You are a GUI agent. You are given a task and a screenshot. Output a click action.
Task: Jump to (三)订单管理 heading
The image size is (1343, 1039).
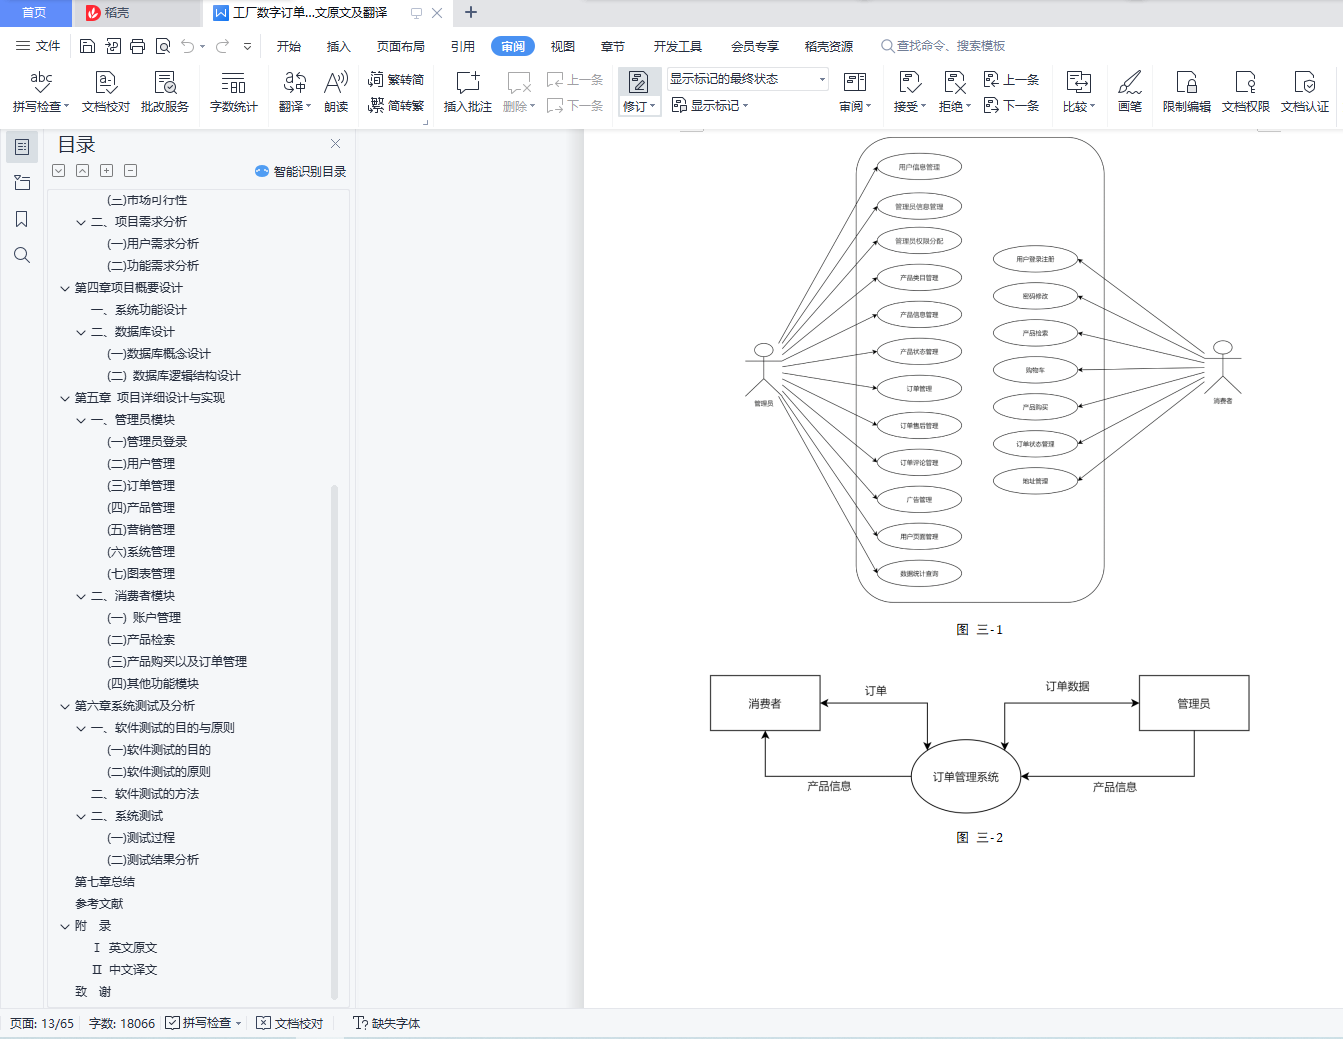tap(141, 486)
